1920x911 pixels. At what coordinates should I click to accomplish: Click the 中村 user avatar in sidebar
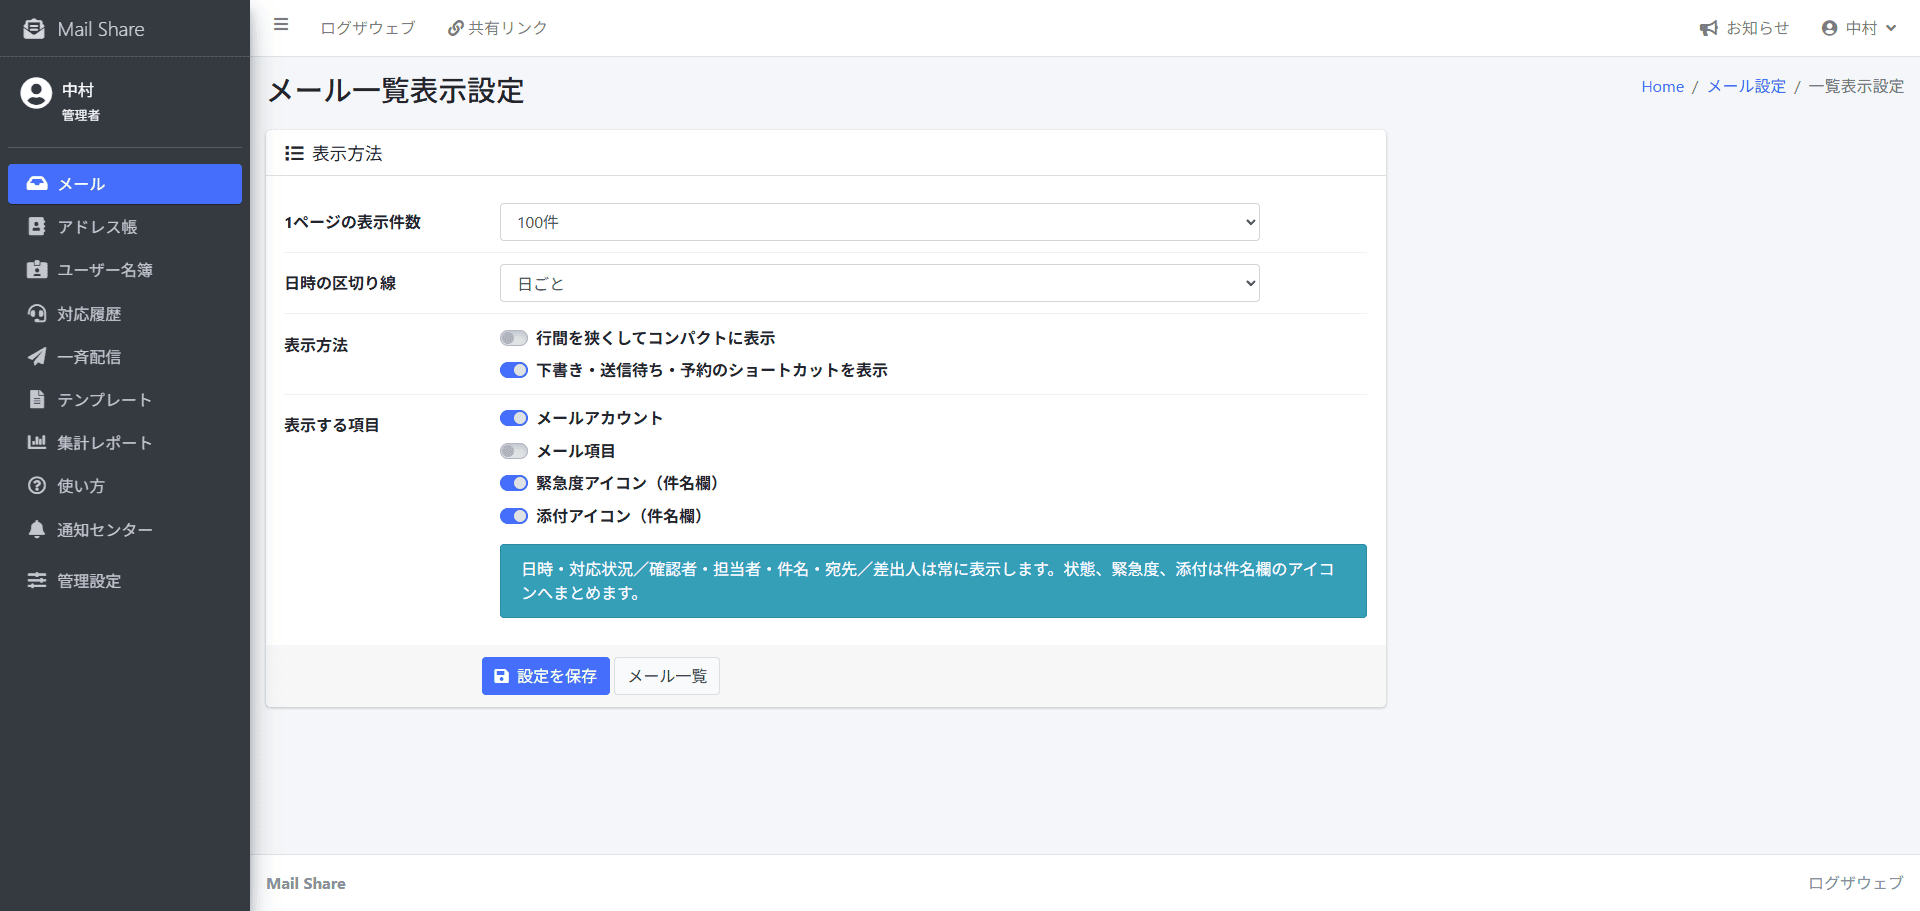pos(36,93)
